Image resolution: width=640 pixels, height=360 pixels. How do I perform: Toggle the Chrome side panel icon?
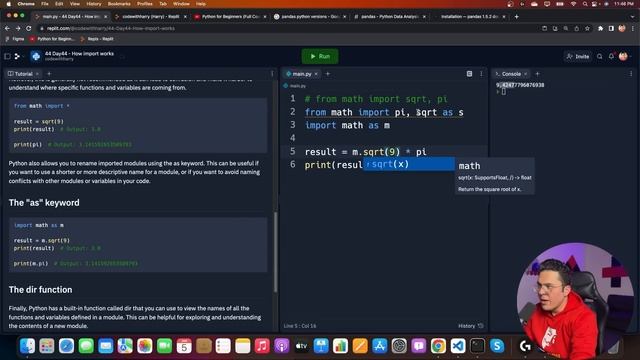611,28
